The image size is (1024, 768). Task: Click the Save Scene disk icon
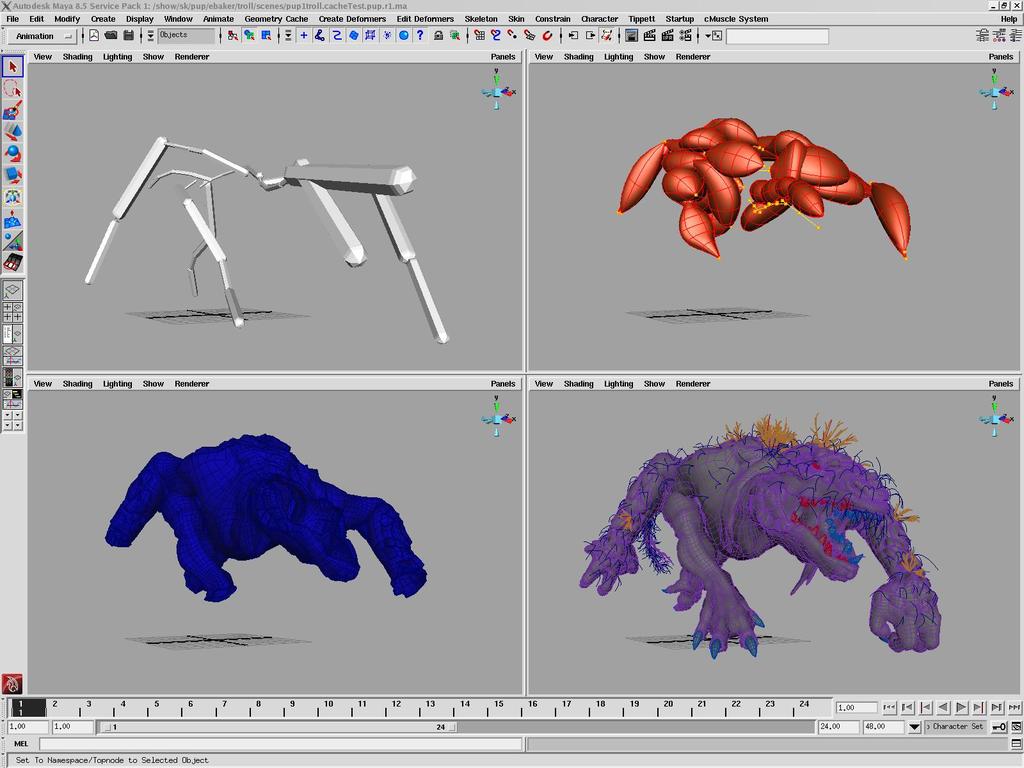[x=129, y=35]
